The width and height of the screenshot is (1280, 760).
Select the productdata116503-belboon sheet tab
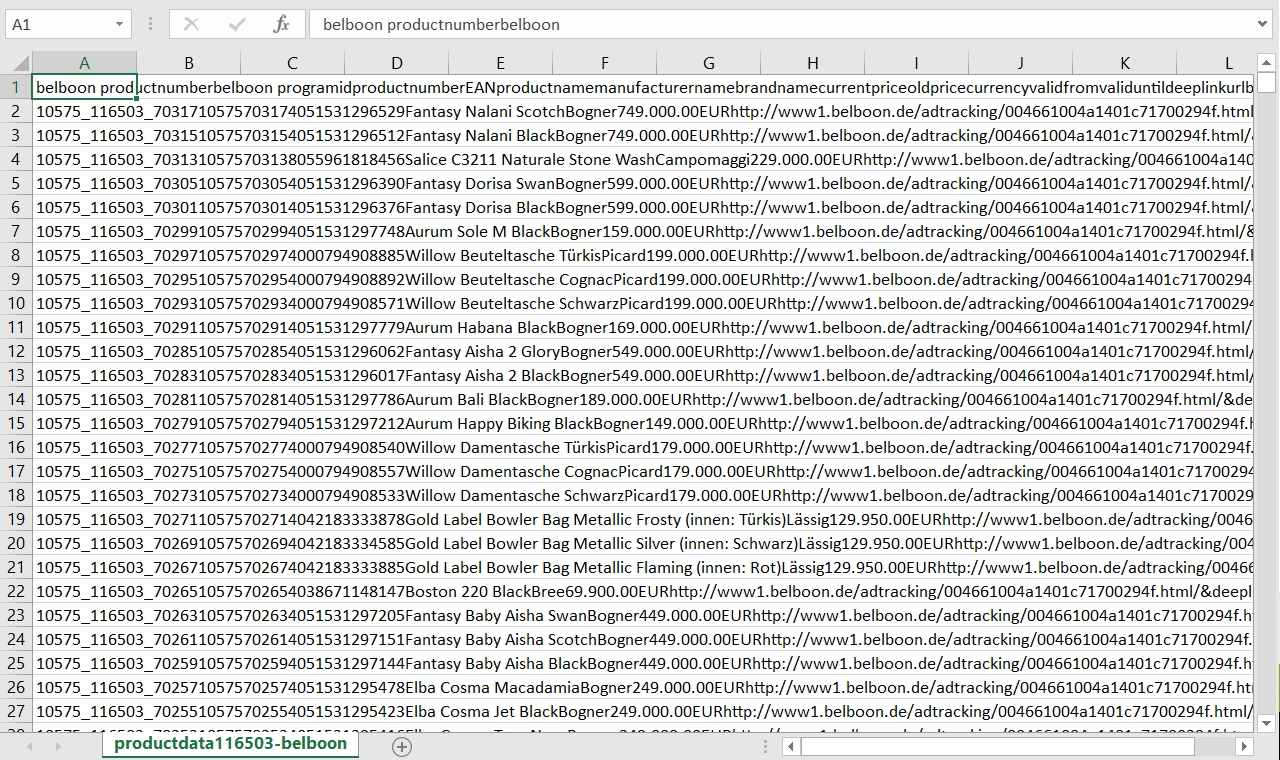pos(231,745)
